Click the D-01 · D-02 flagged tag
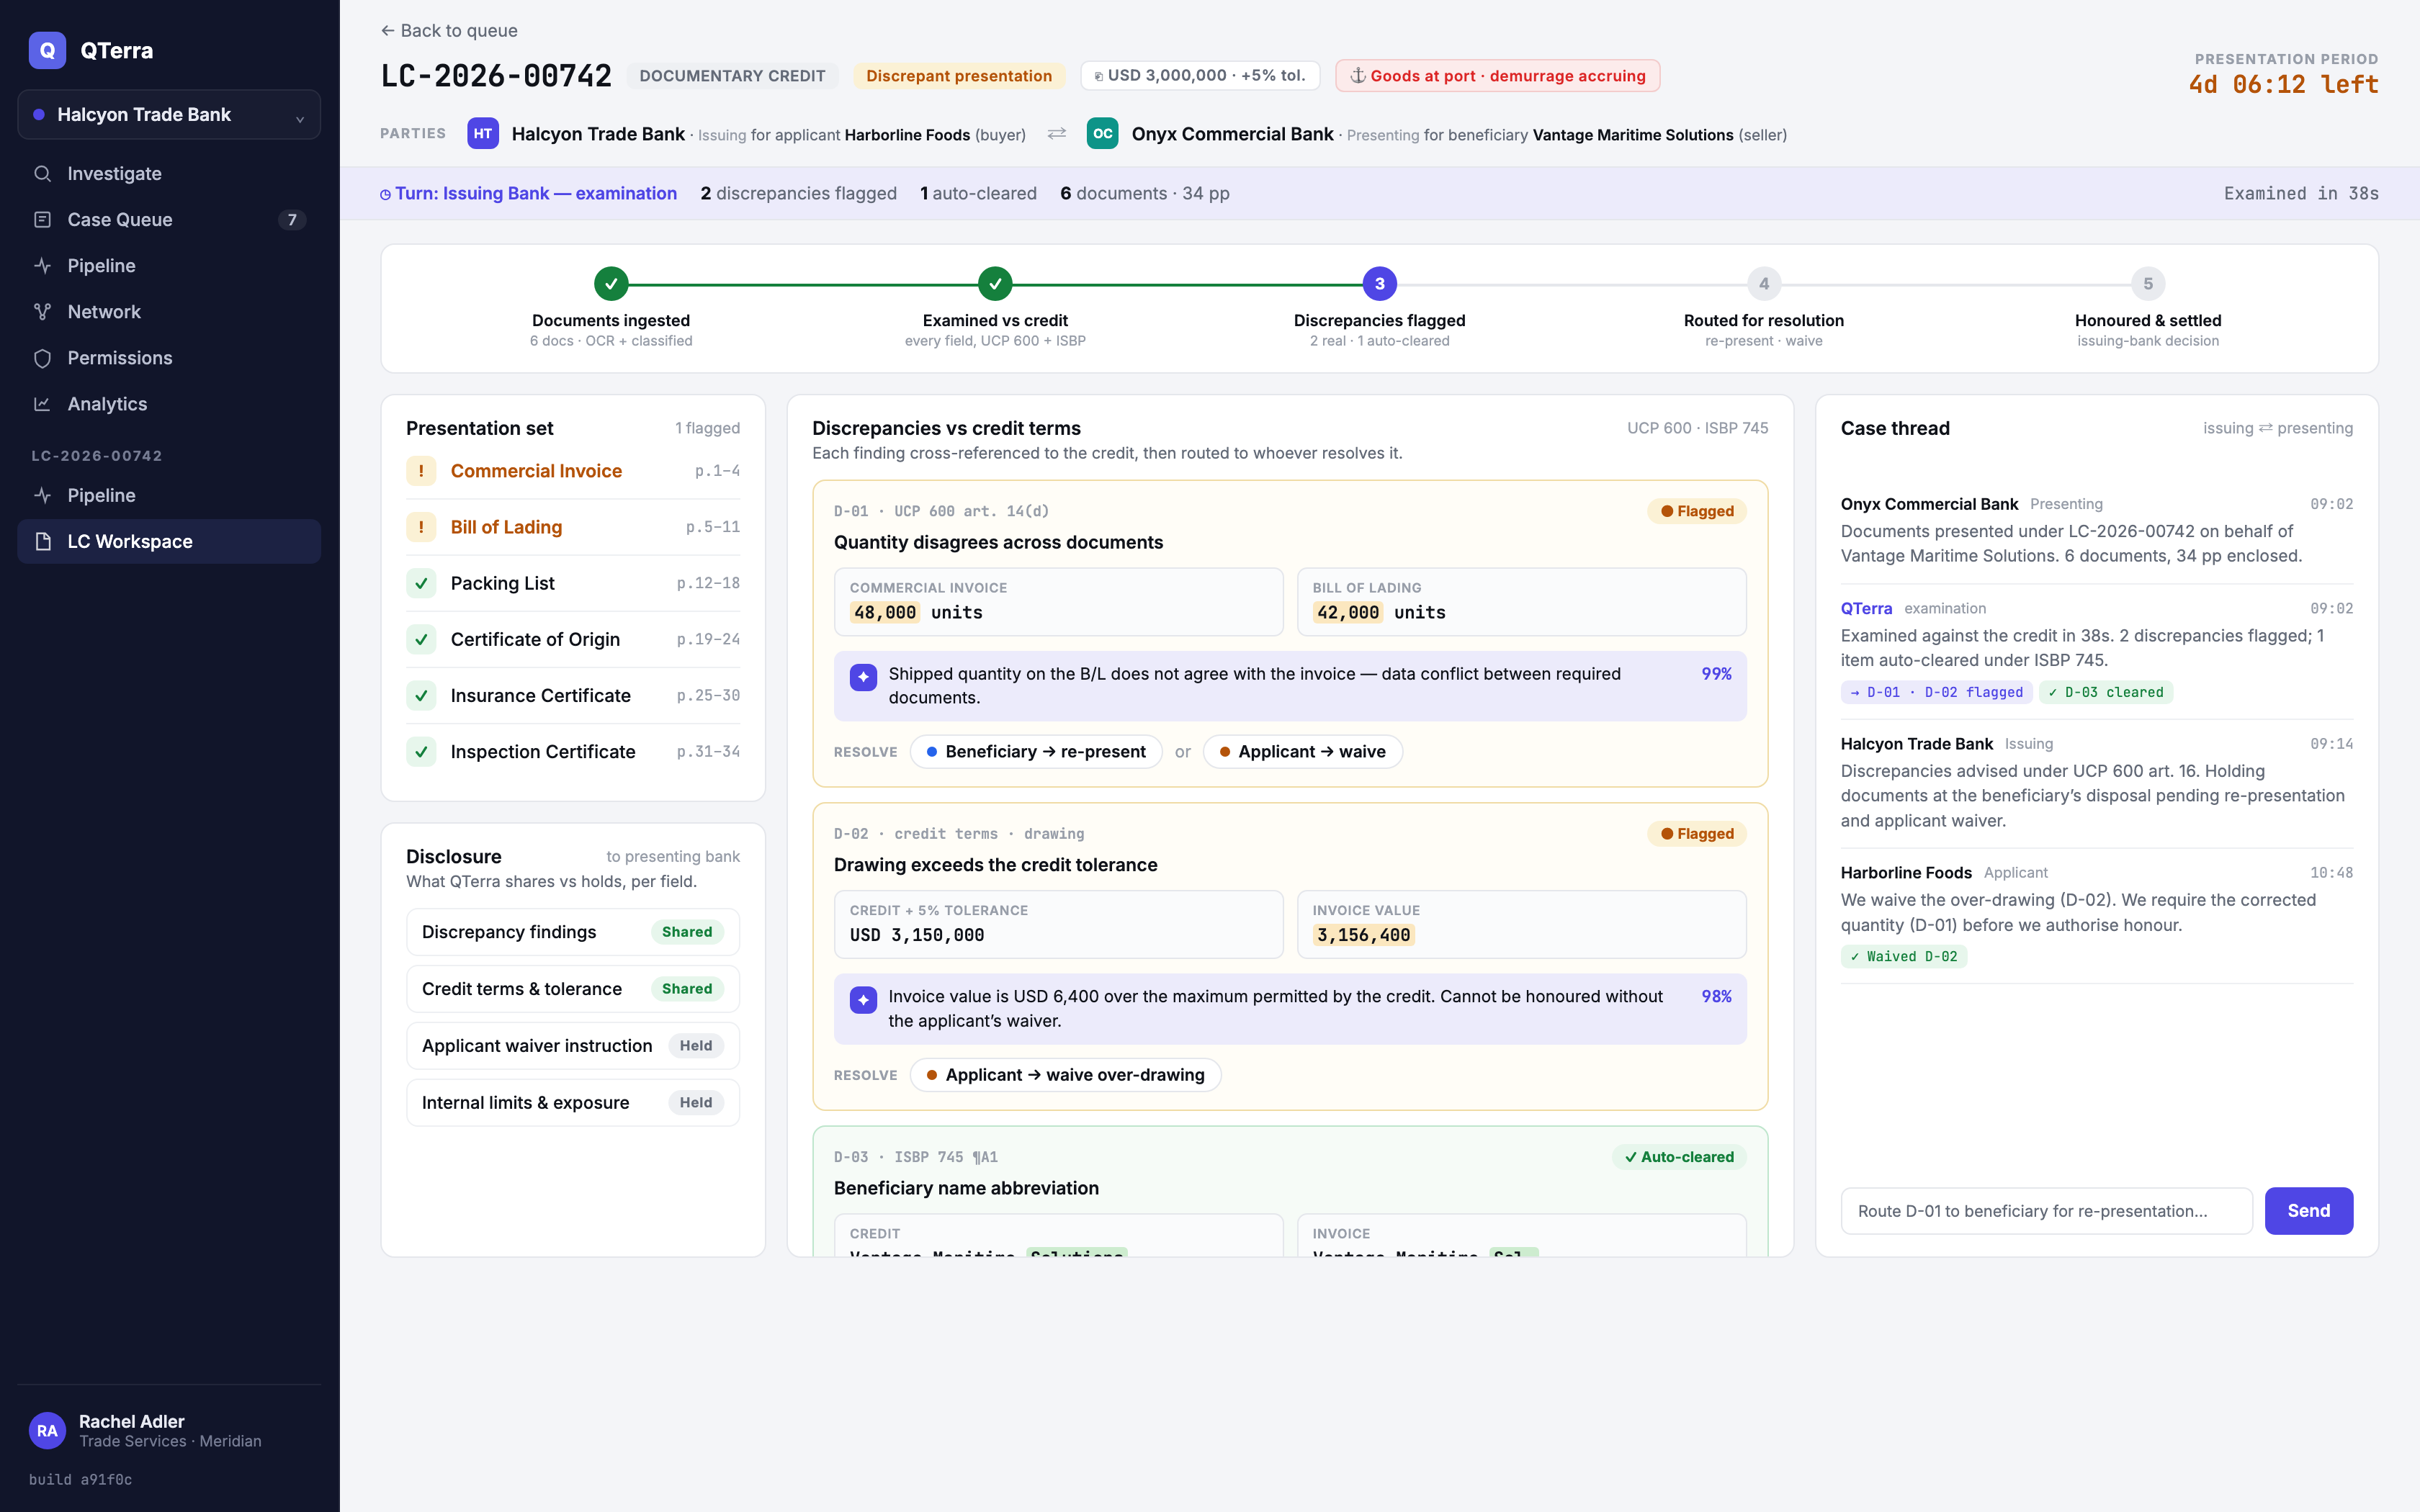Image resolution: width=2420 pixels, height=1512 pixels. pos(1936,692)
